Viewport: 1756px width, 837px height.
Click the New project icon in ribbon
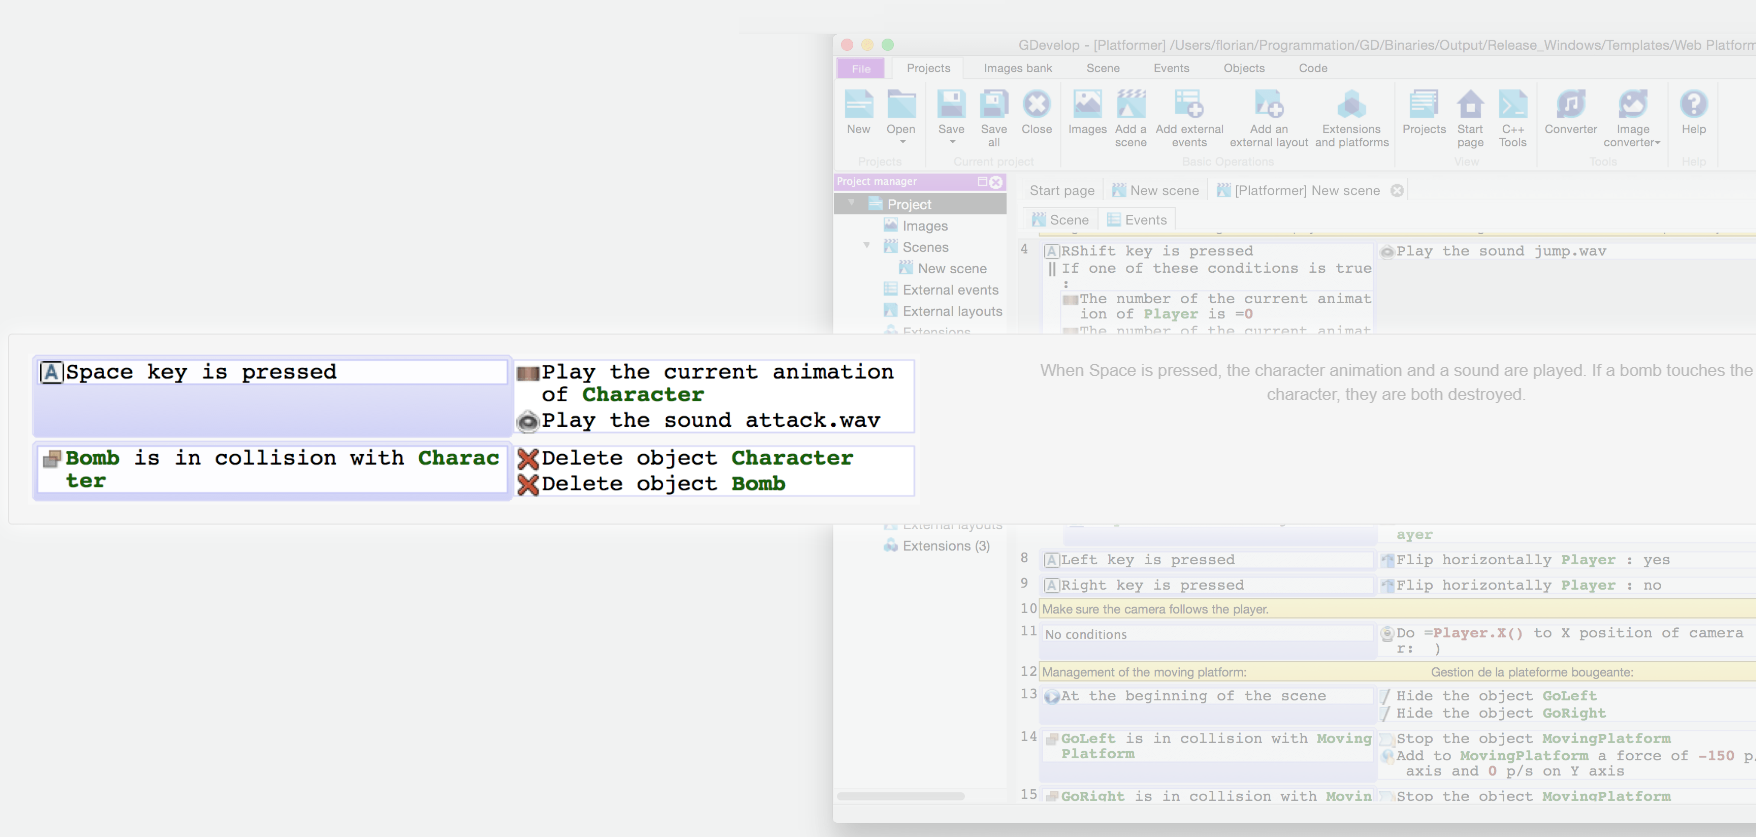858,106
